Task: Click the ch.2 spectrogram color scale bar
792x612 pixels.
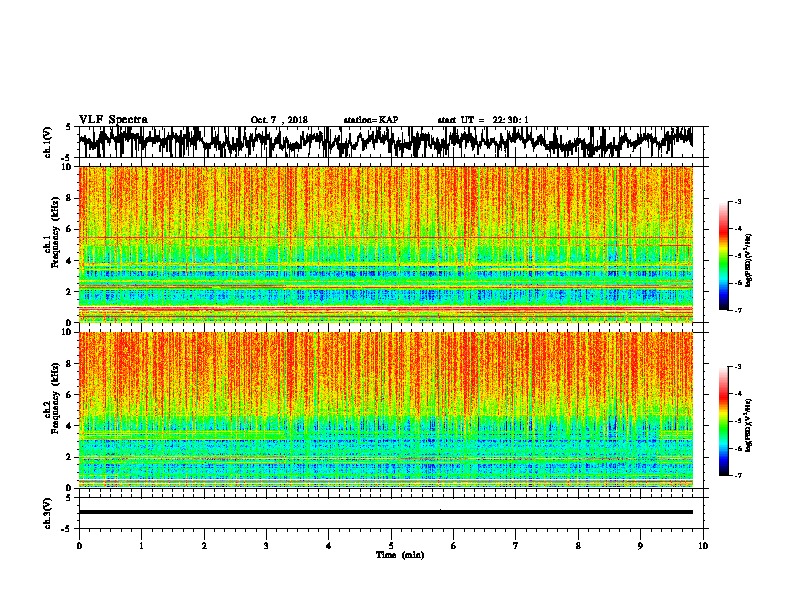Action: 723,421
